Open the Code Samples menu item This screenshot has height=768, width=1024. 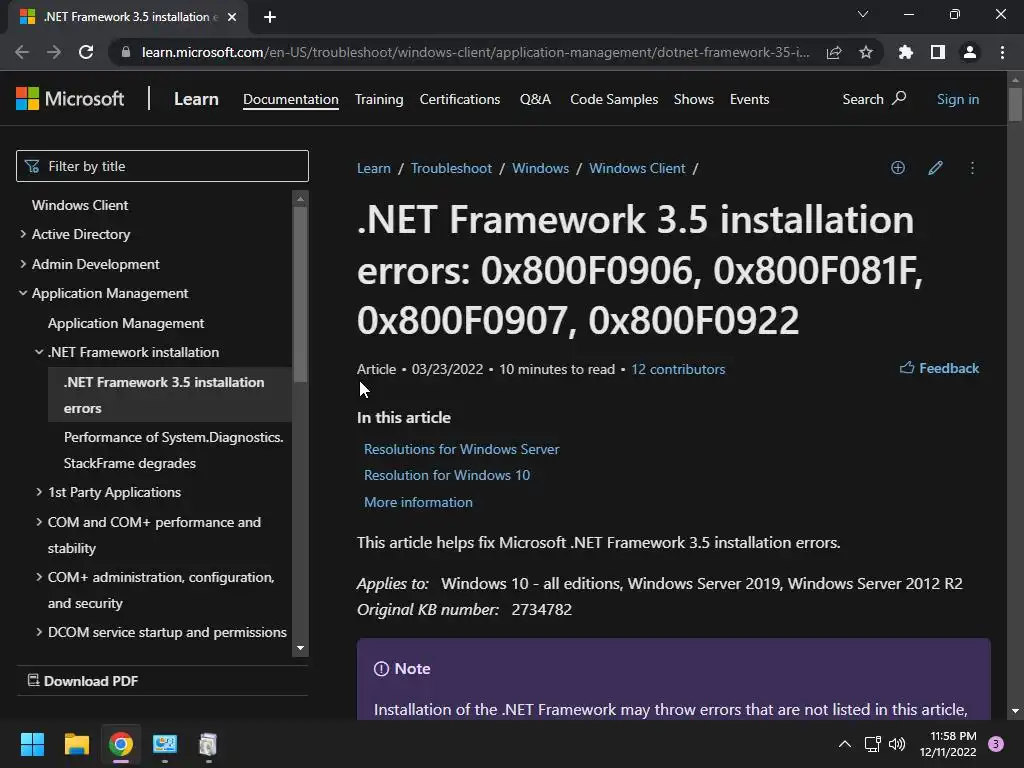pyautogui.click(x=614, y=99)
